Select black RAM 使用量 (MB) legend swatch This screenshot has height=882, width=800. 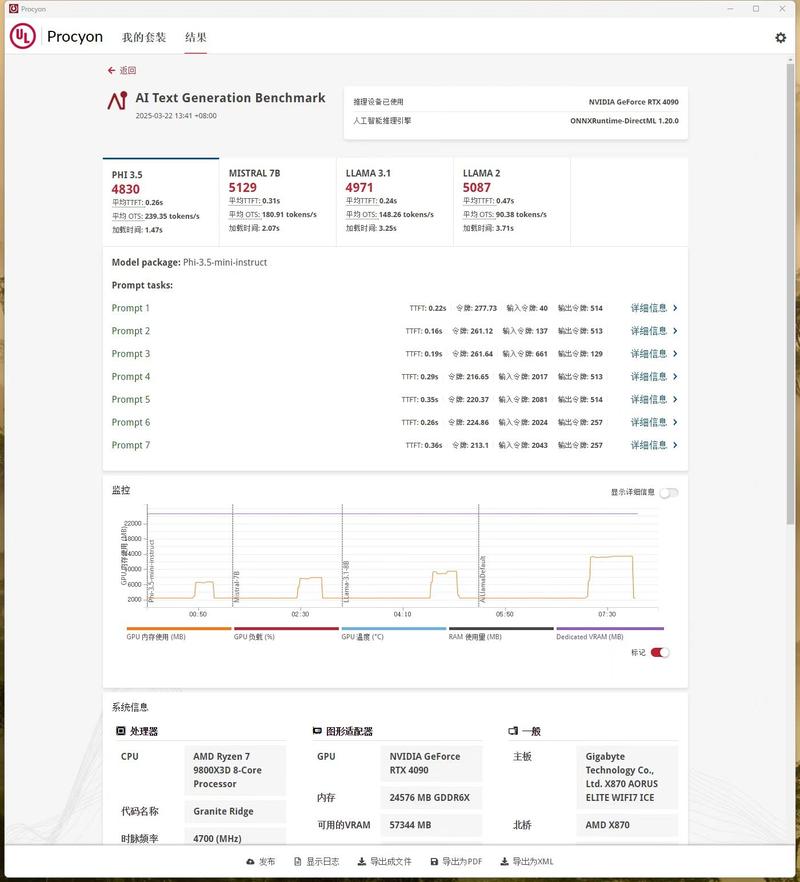pos(501,628)
